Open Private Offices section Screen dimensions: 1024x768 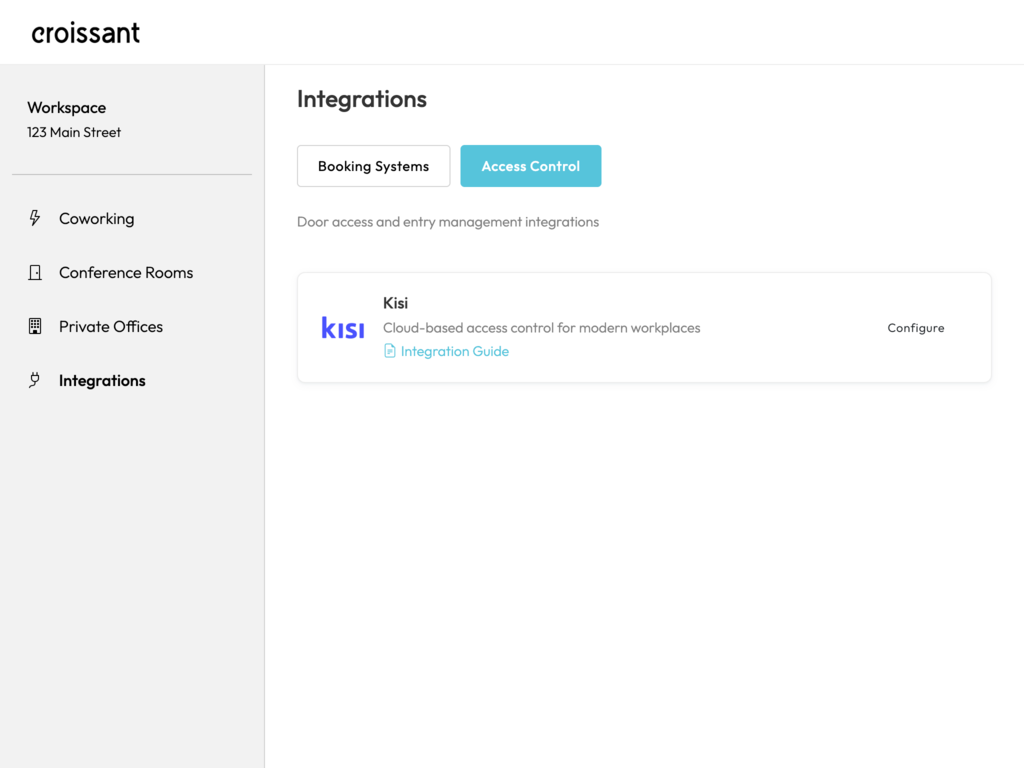point(111,327)
